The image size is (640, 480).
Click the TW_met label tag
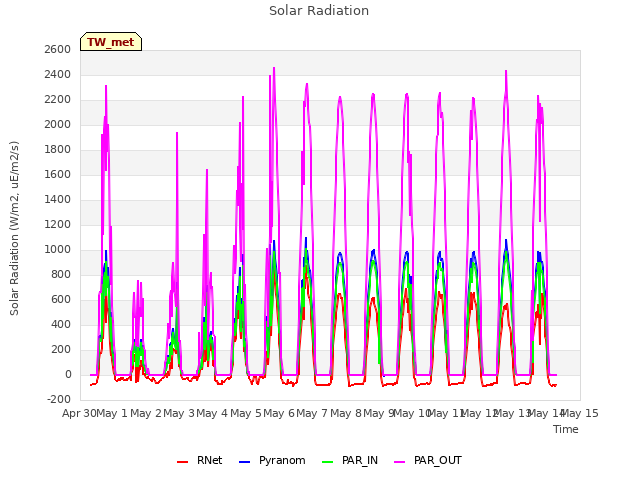111,42
